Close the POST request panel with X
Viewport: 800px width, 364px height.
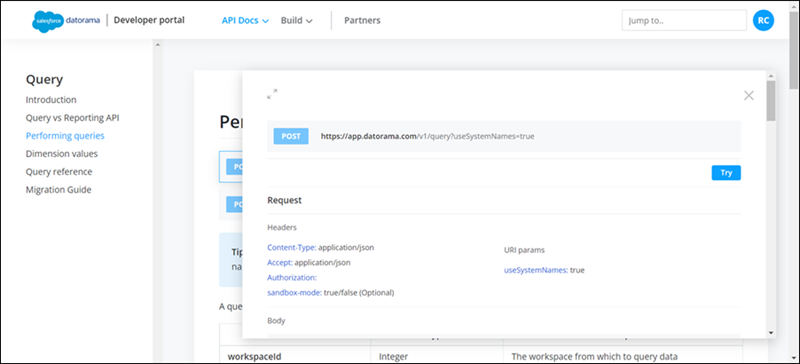pos(748,95)
